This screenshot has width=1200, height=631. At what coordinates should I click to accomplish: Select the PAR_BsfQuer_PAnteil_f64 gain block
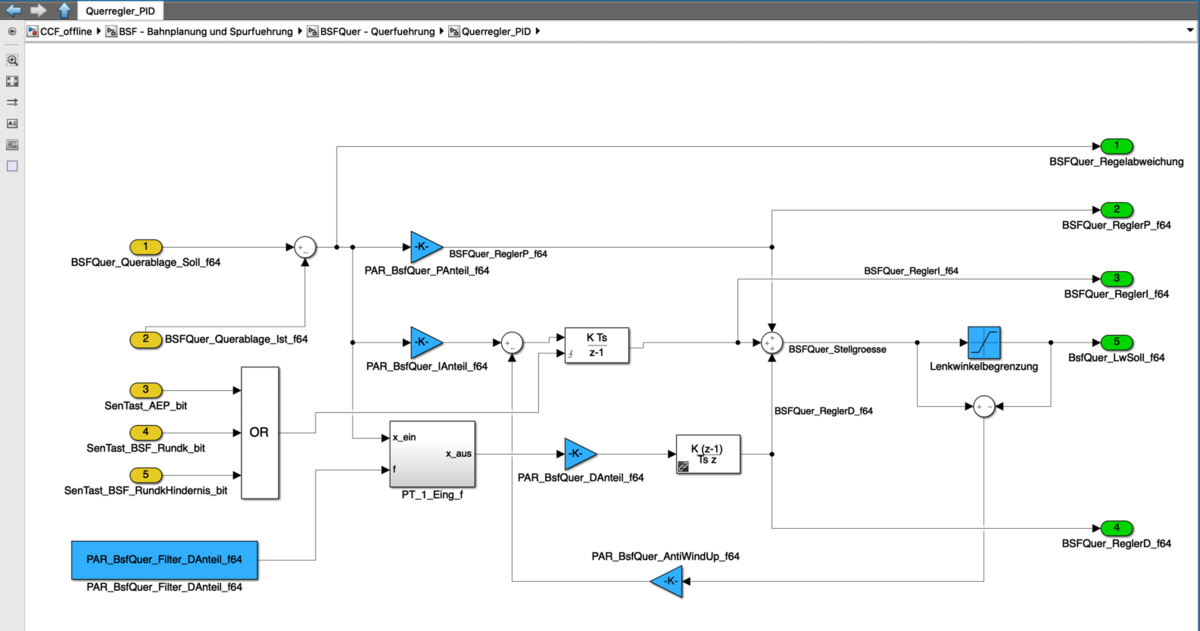point(425,247)
